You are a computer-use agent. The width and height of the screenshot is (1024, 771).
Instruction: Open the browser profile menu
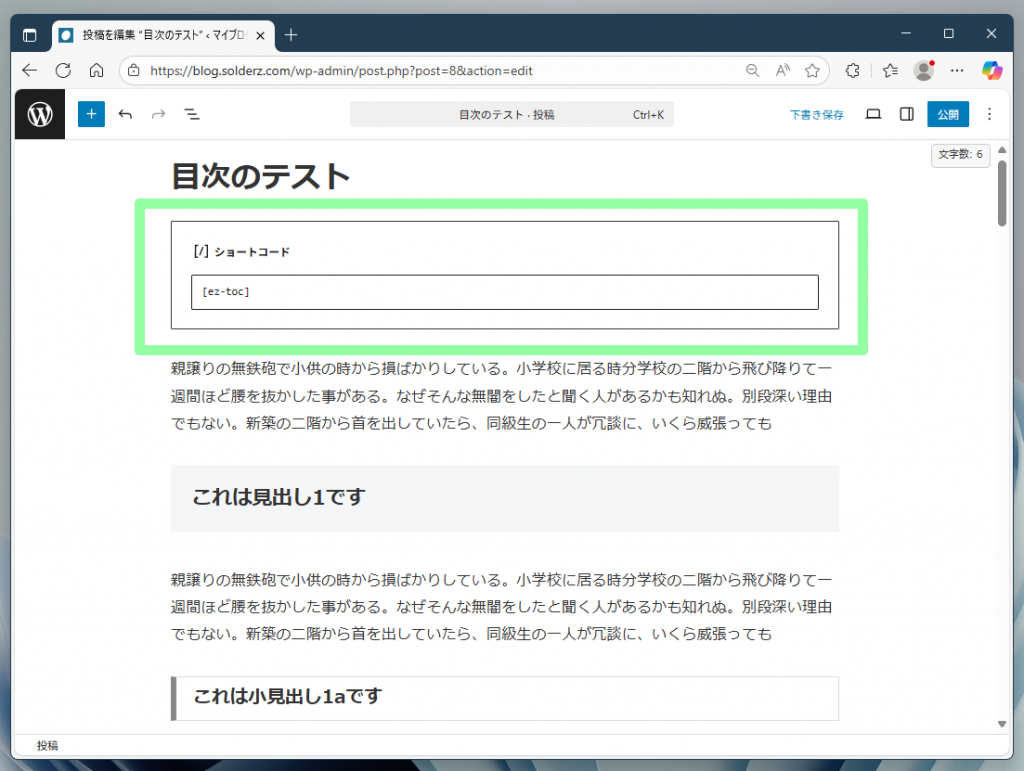click(x=922, y=70)
